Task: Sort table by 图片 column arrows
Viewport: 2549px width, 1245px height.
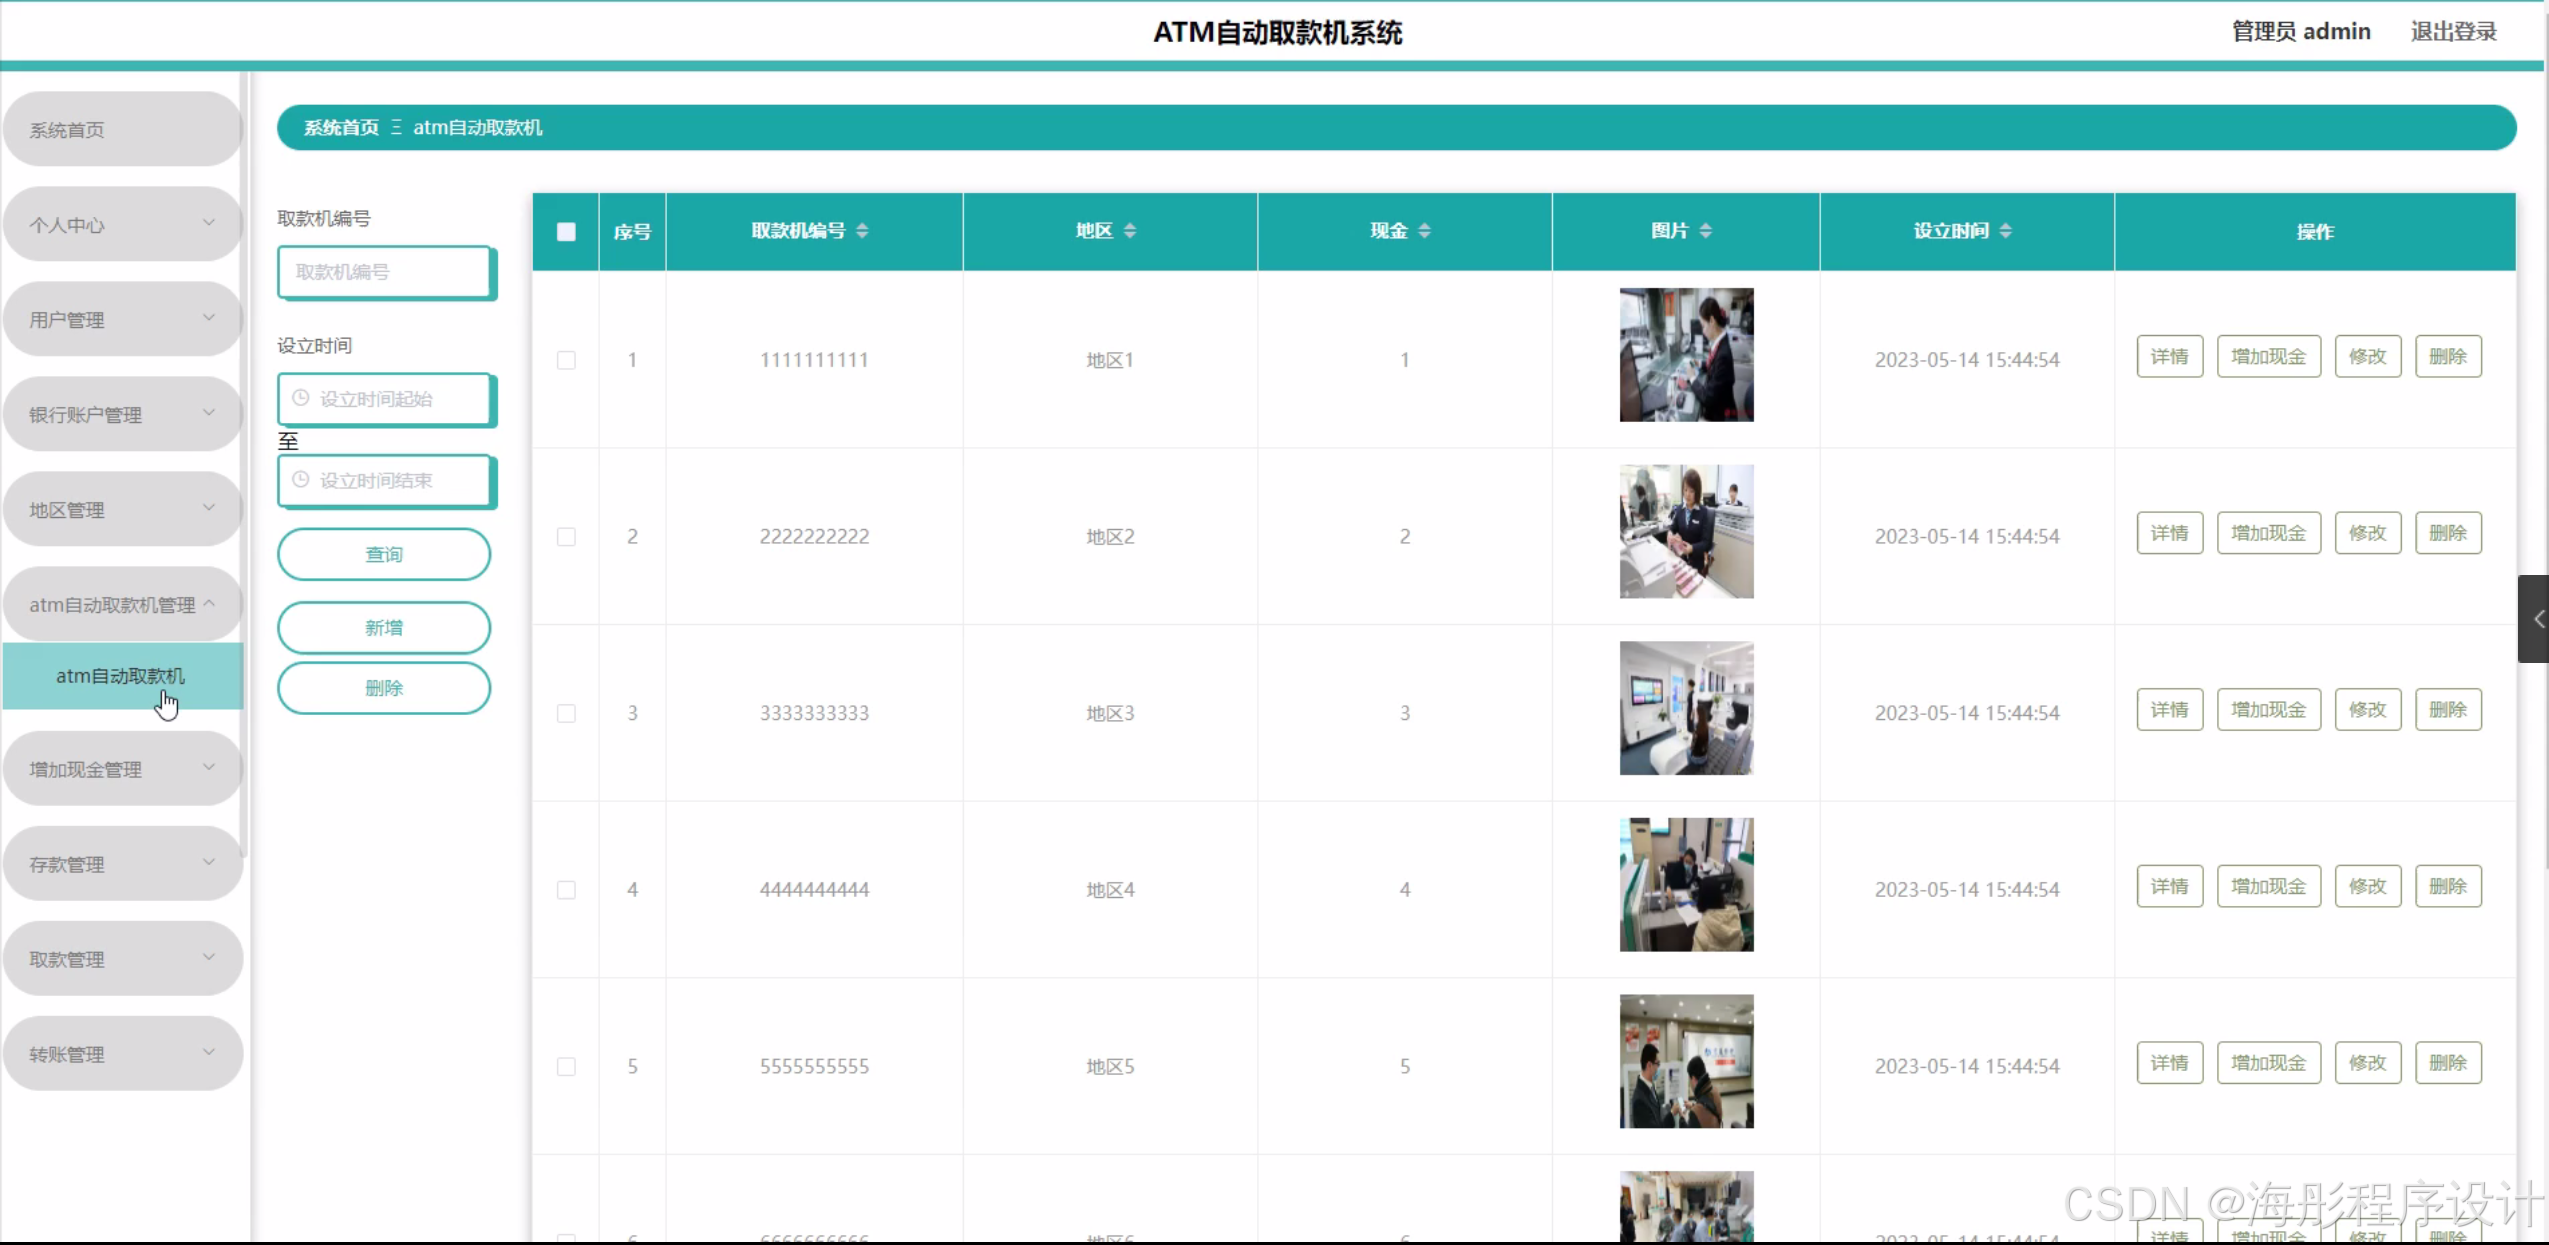Action: (1705, 231)
